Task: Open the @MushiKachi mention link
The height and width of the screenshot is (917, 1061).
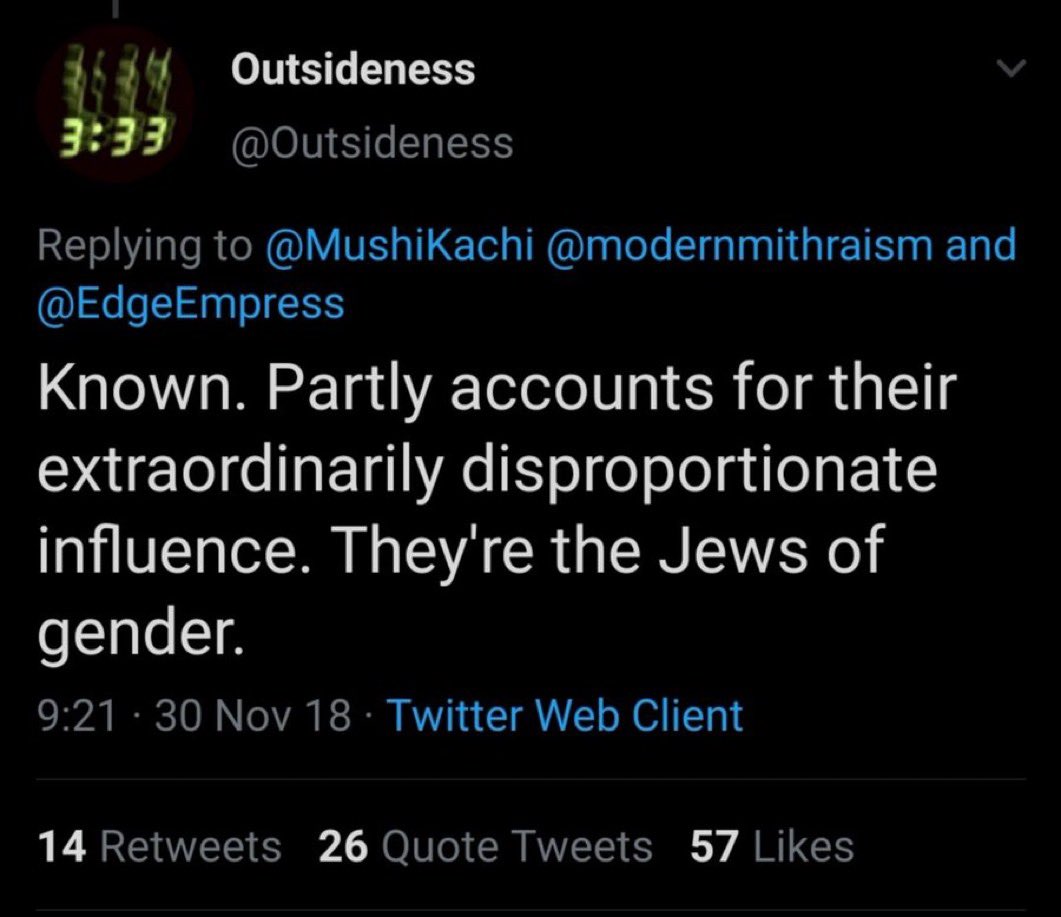Action: click(400, 245)
